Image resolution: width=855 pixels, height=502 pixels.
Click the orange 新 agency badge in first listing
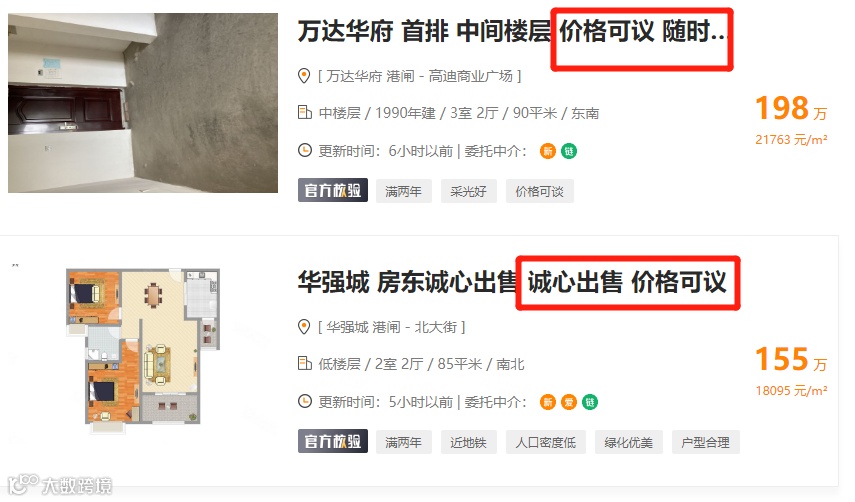click(547, 151)
